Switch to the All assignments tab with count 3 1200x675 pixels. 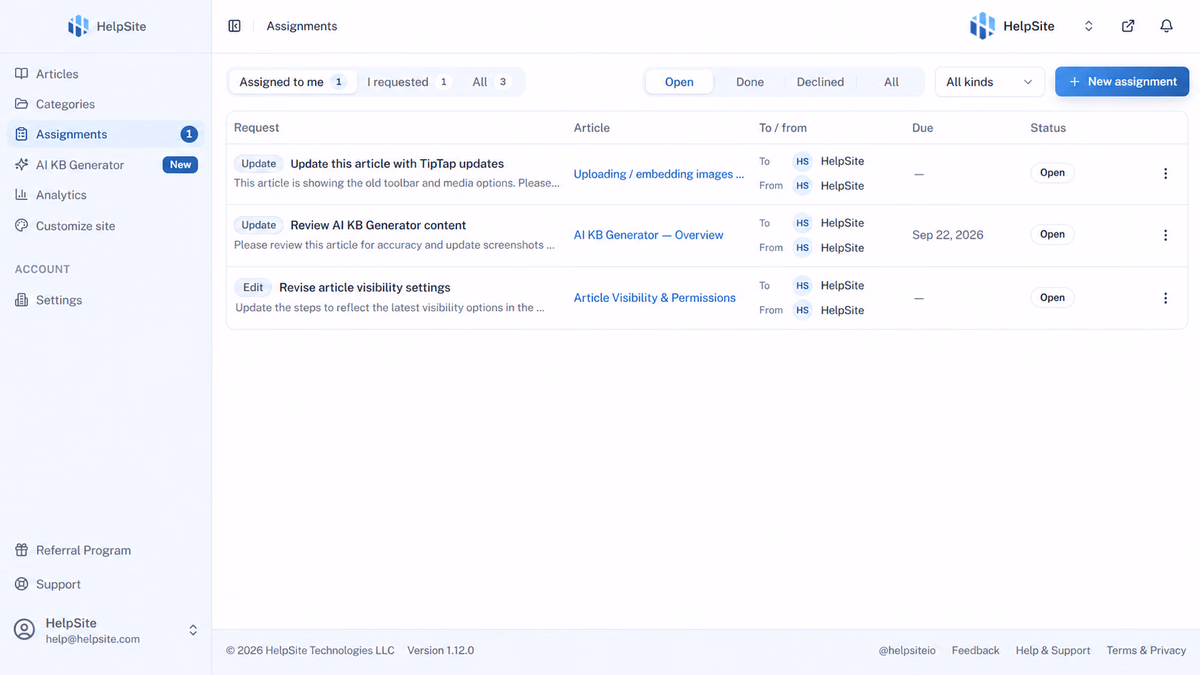tap(491, 82)
